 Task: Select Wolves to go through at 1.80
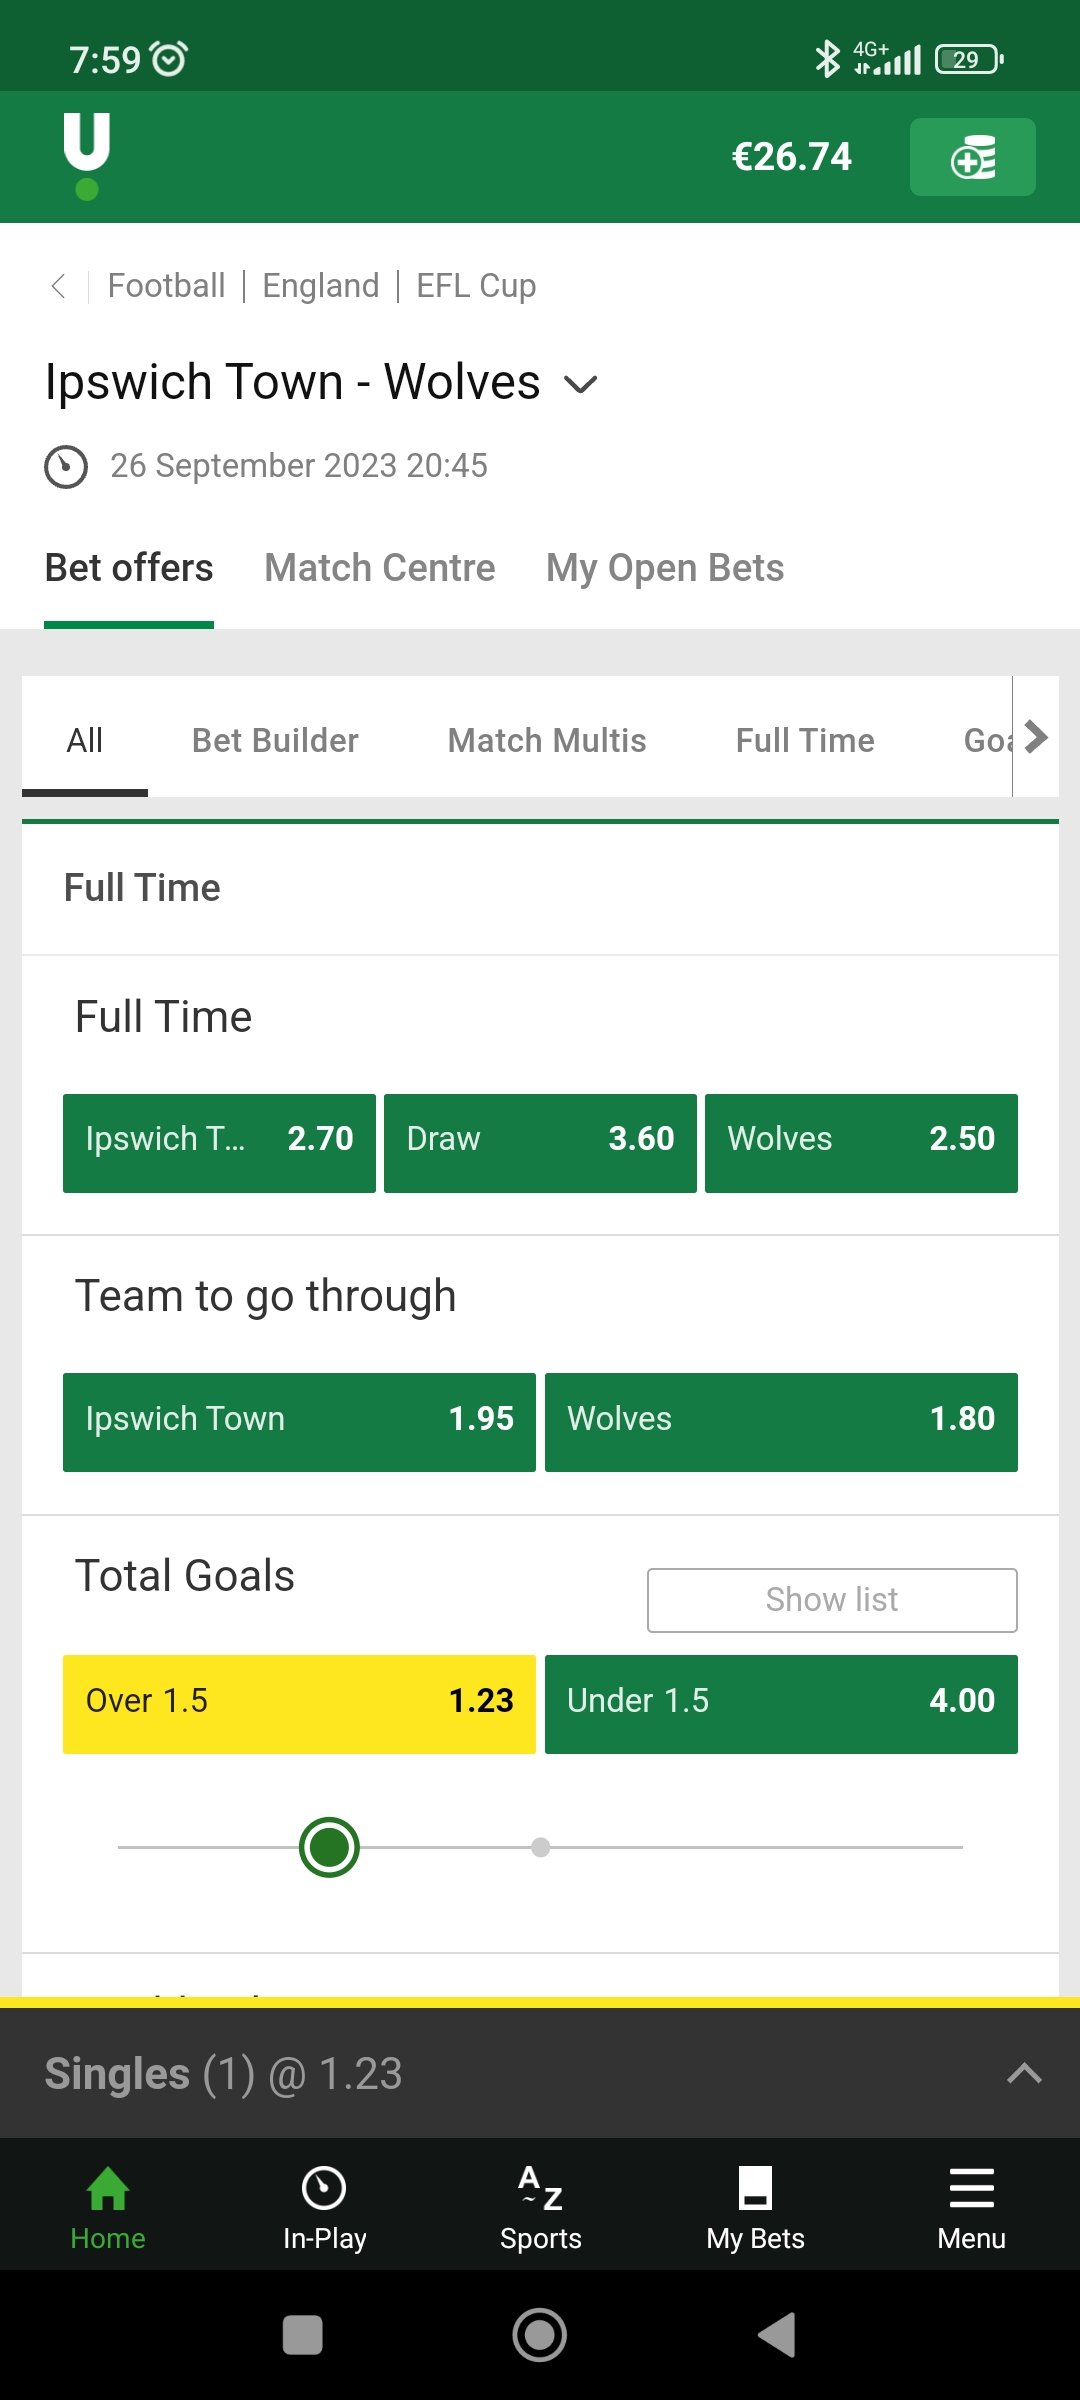781,1422
